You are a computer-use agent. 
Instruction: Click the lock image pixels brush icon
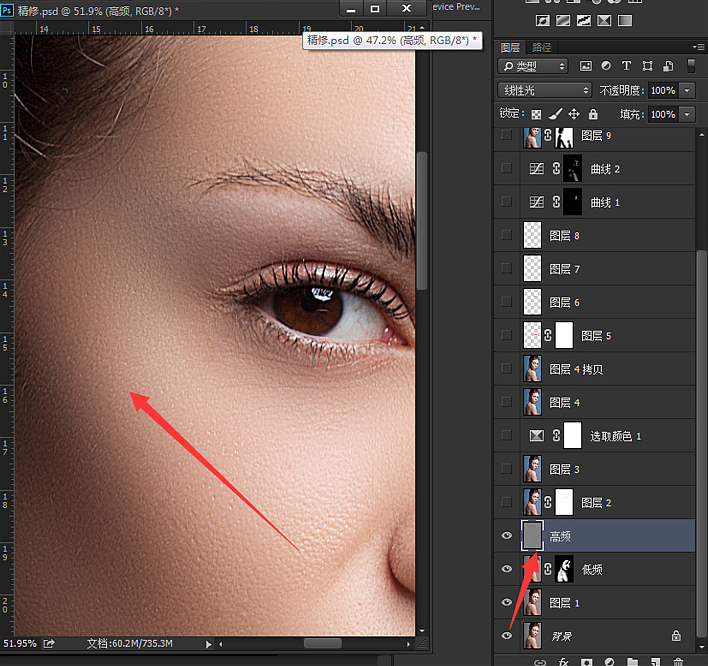coord(555,114)
